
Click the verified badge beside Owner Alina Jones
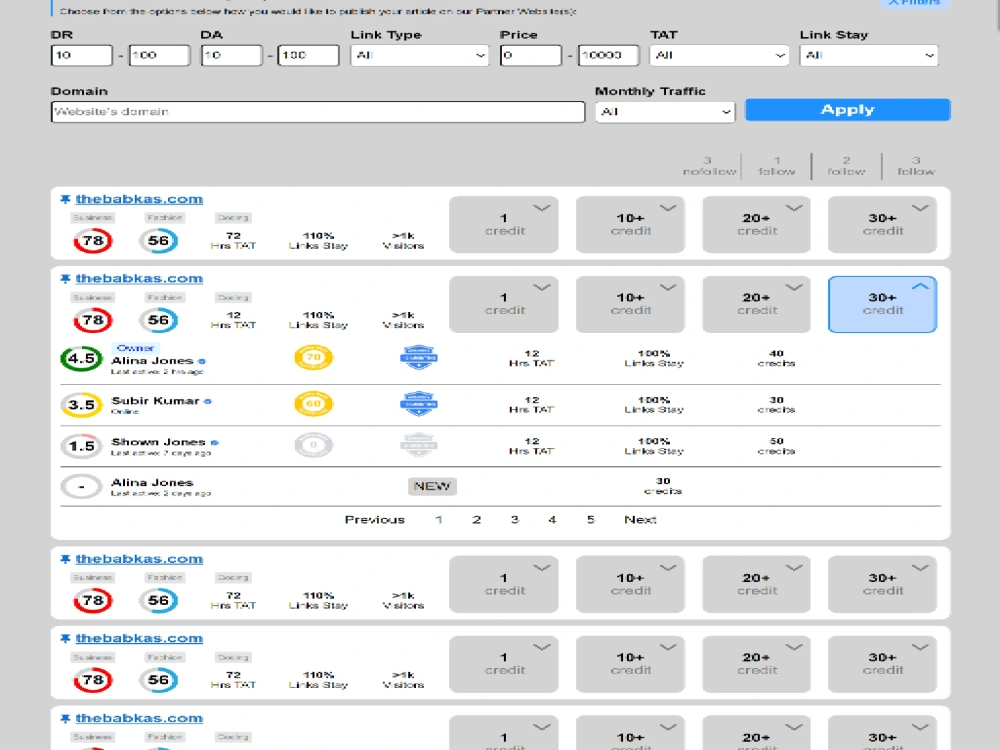click(202, 361)
